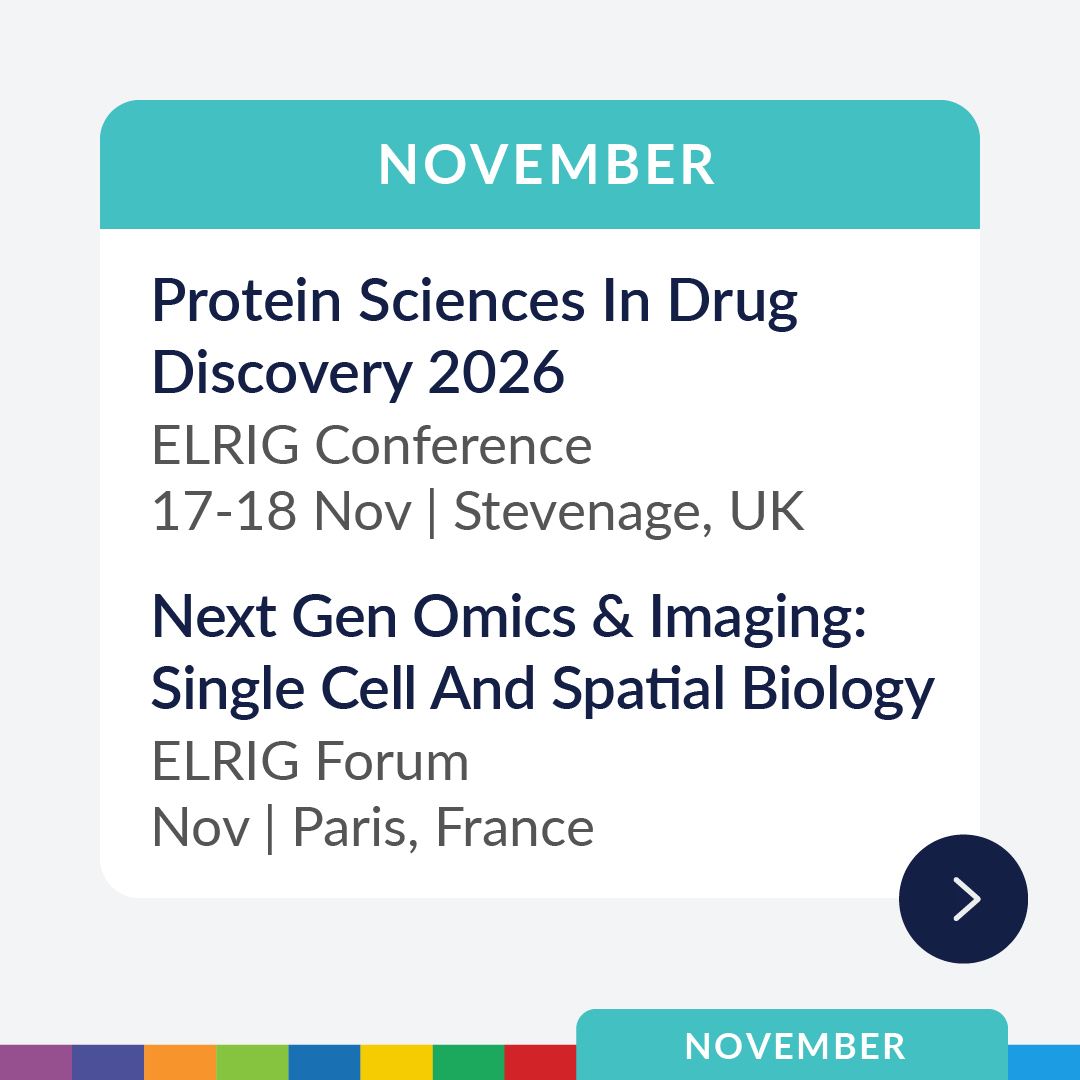Choose the yellow month segment
Viewport: 1080px width, 1080px height.
click(x=396, y=1062)
